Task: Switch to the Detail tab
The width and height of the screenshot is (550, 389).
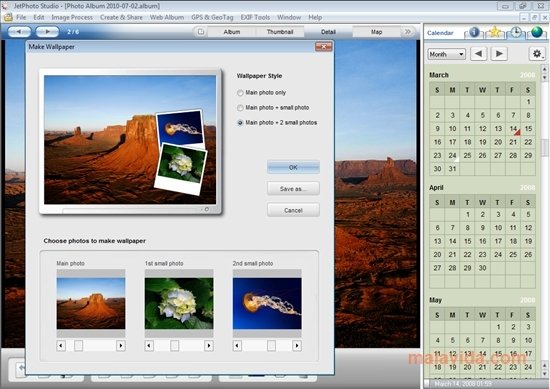Action: (328, 32)
